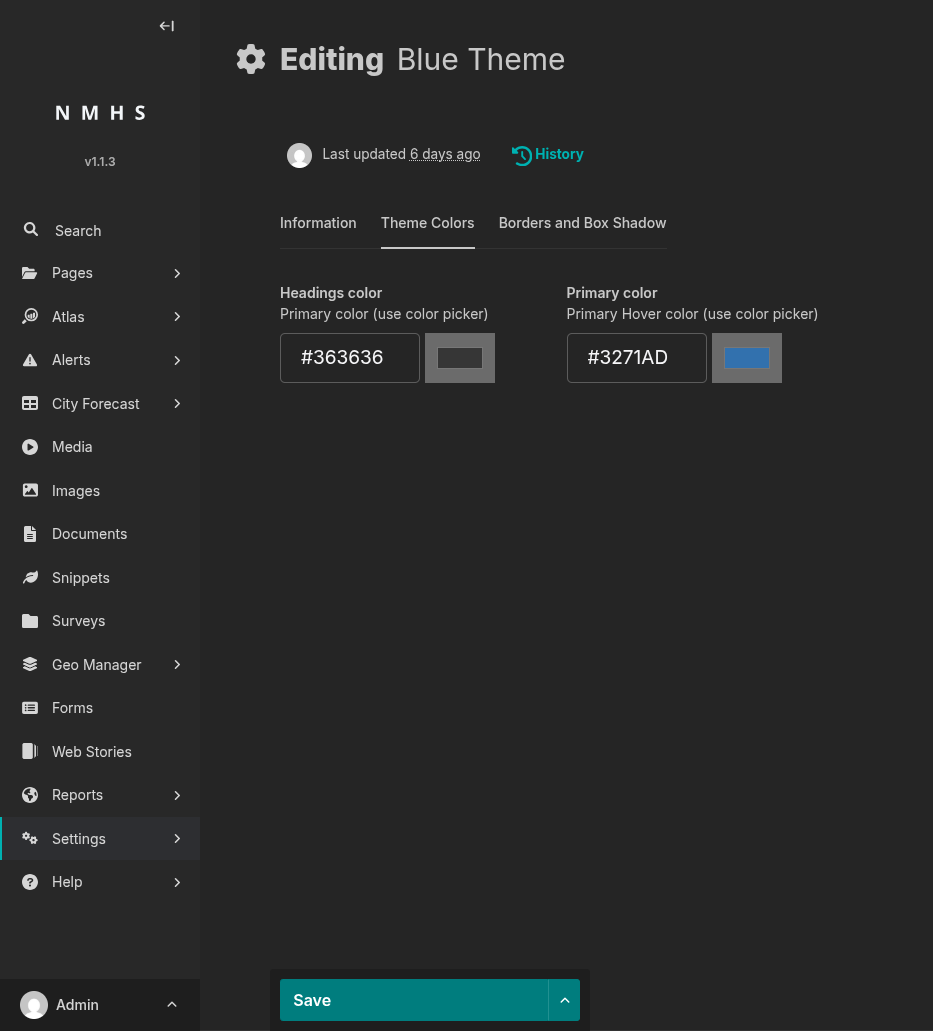Click the Settings gears icon in sidebar
Screen dimensions: 933x1031
30,838
